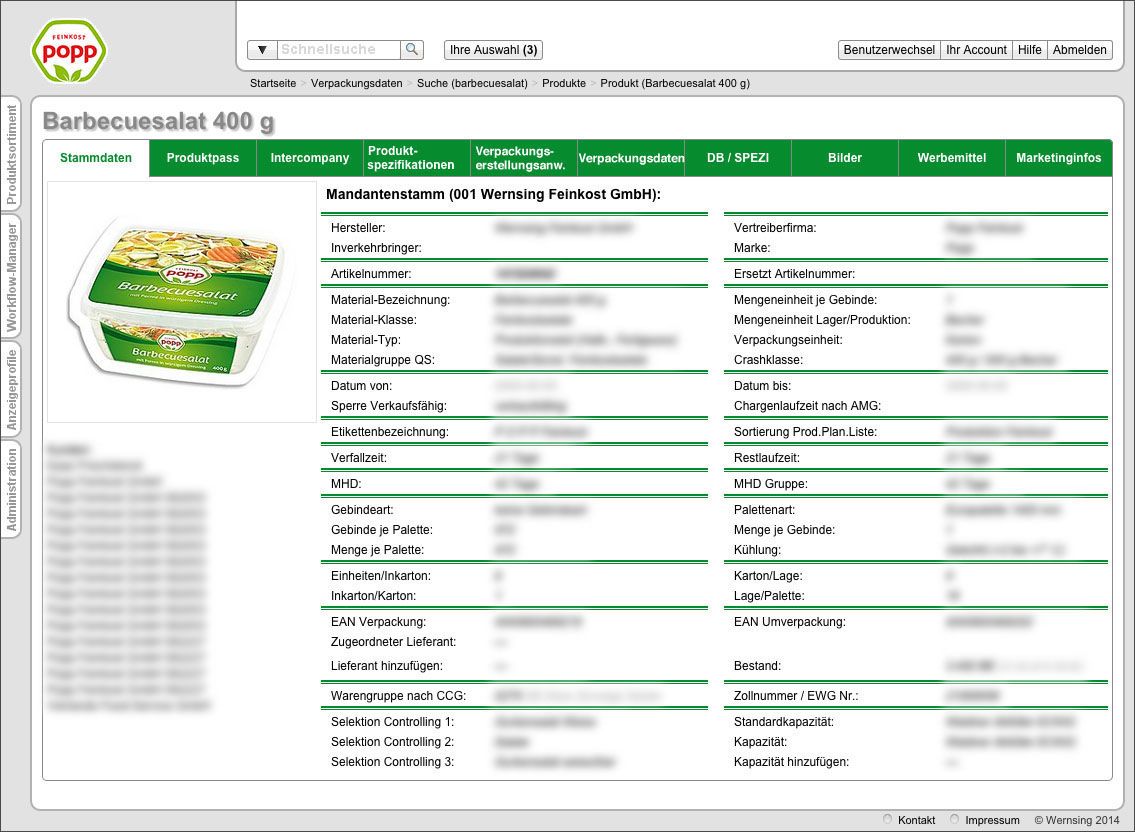Open the quick search dropdown arrow

point(262,49)
